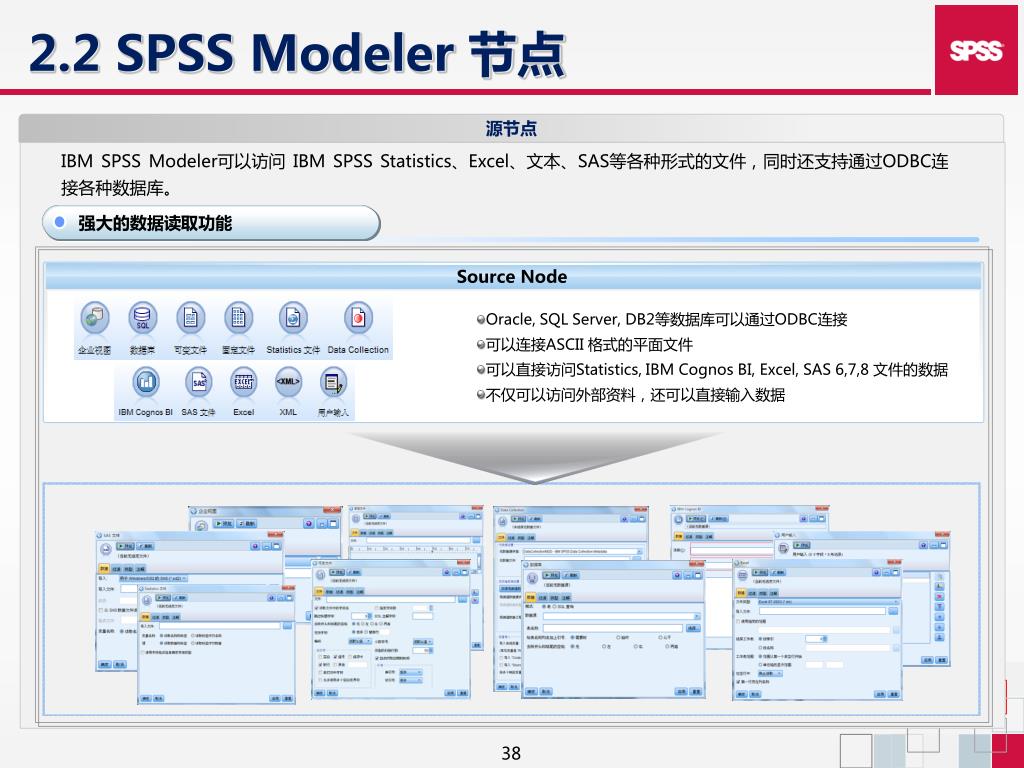Viewport: 1024px width, 768px height.
Task: Open the 数据 tab in Excel dialog
Action: 741,593
